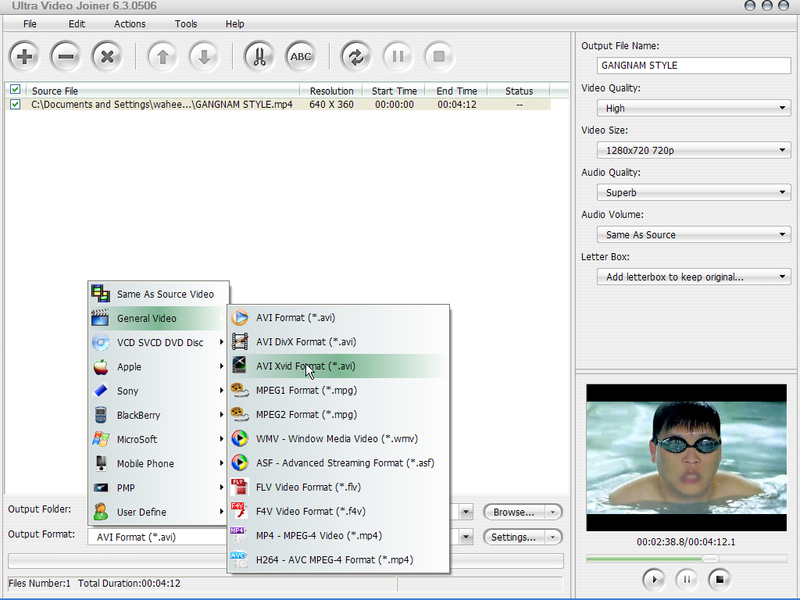Open the Settings button arrow menu
This screenshot has width=800, height=600.
coord(553,537)
